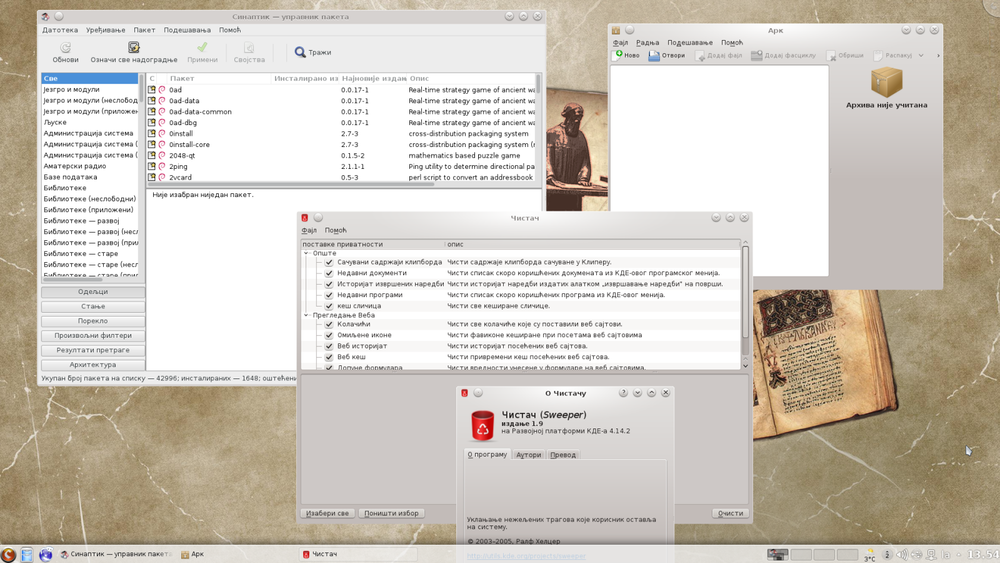Open Фајл menu in Чистач

tap(309, 230)
